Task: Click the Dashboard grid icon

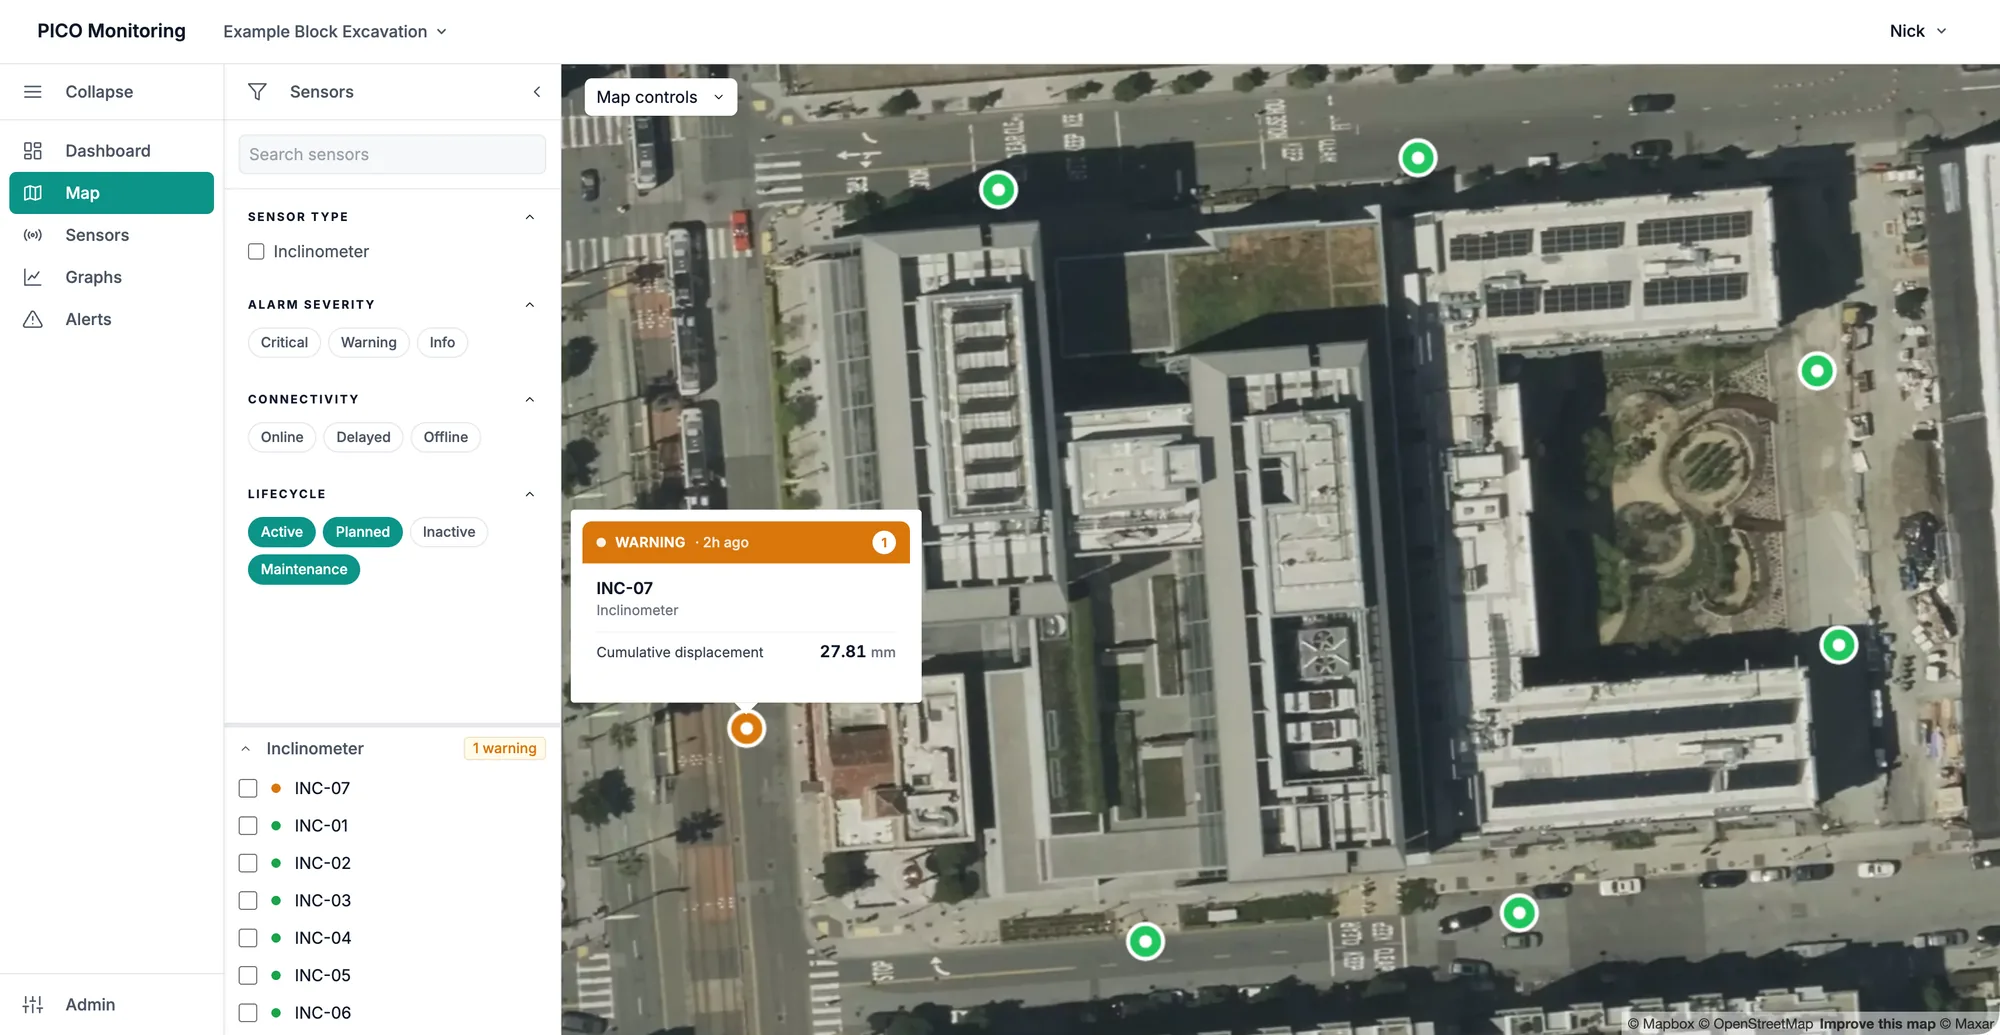Action: pos(33,151)
